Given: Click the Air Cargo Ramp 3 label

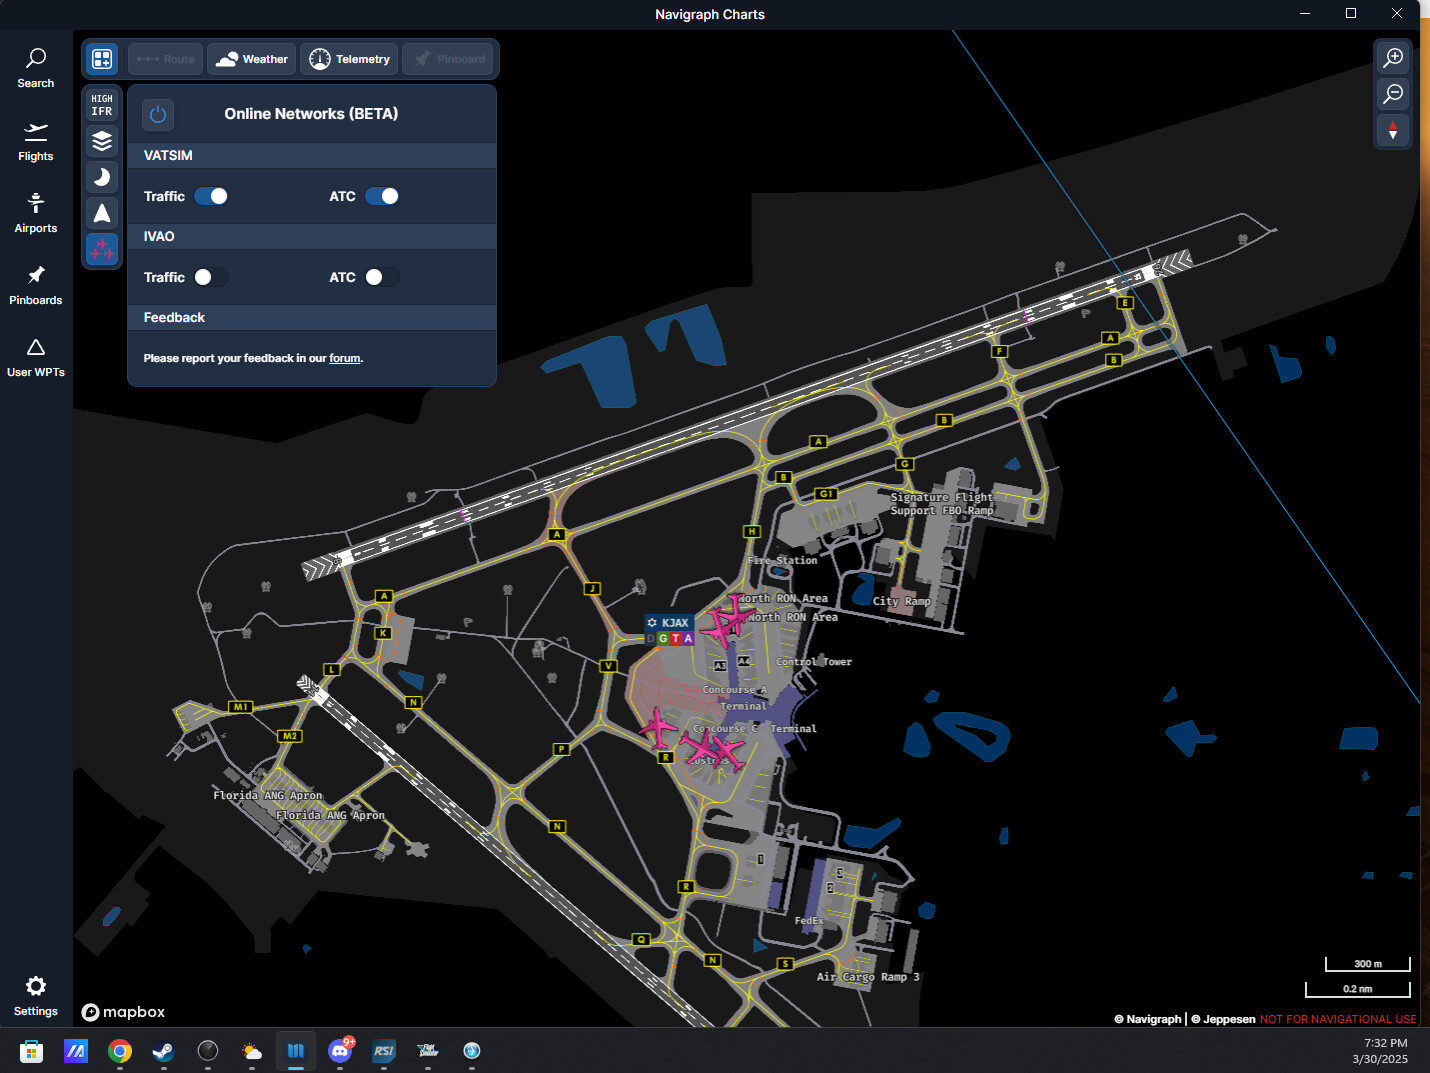Looking at the screenshot, I should click(x=868, y=977).
